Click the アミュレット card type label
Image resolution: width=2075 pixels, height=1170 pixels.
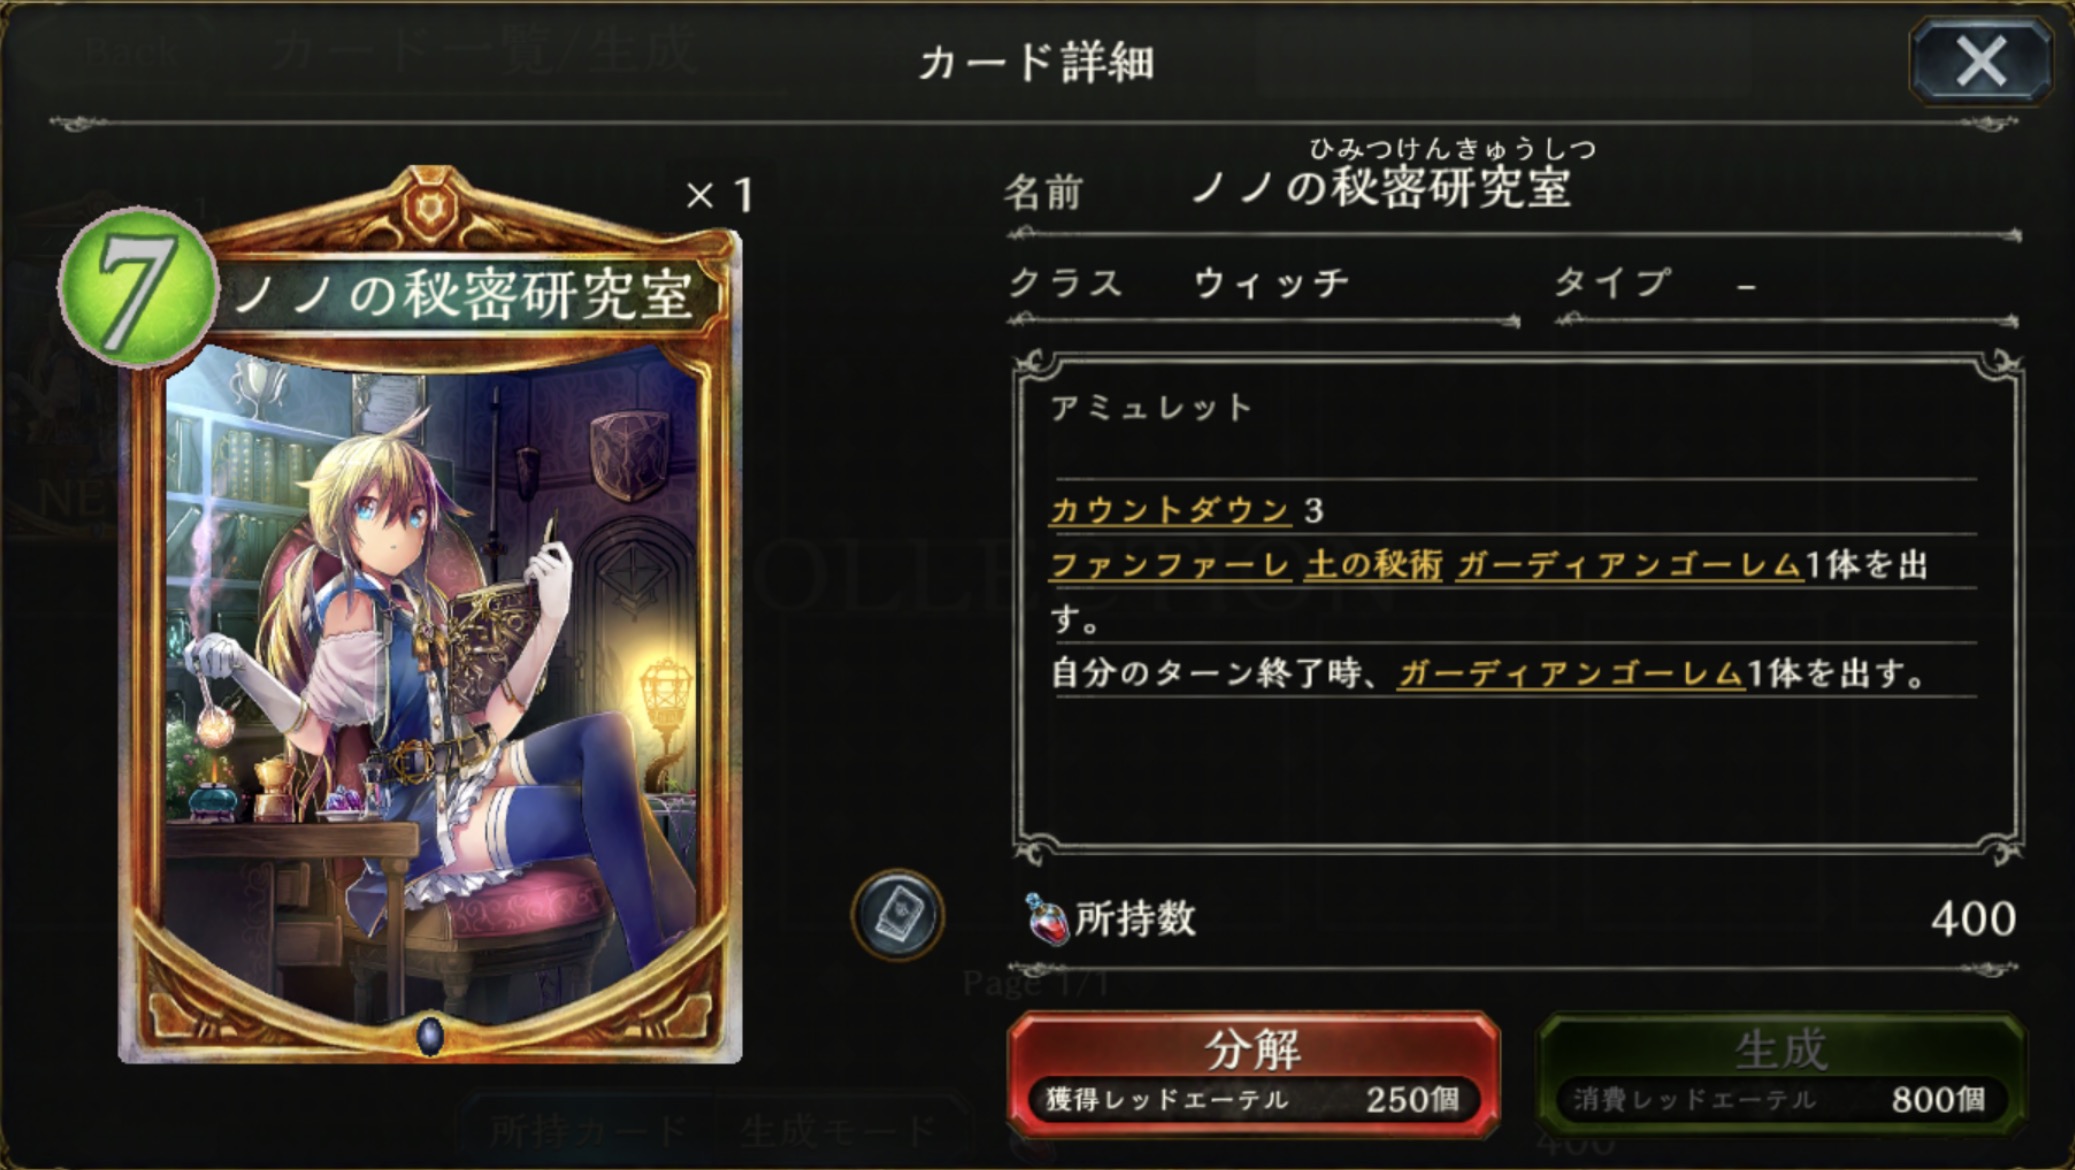pos(1151,408)
